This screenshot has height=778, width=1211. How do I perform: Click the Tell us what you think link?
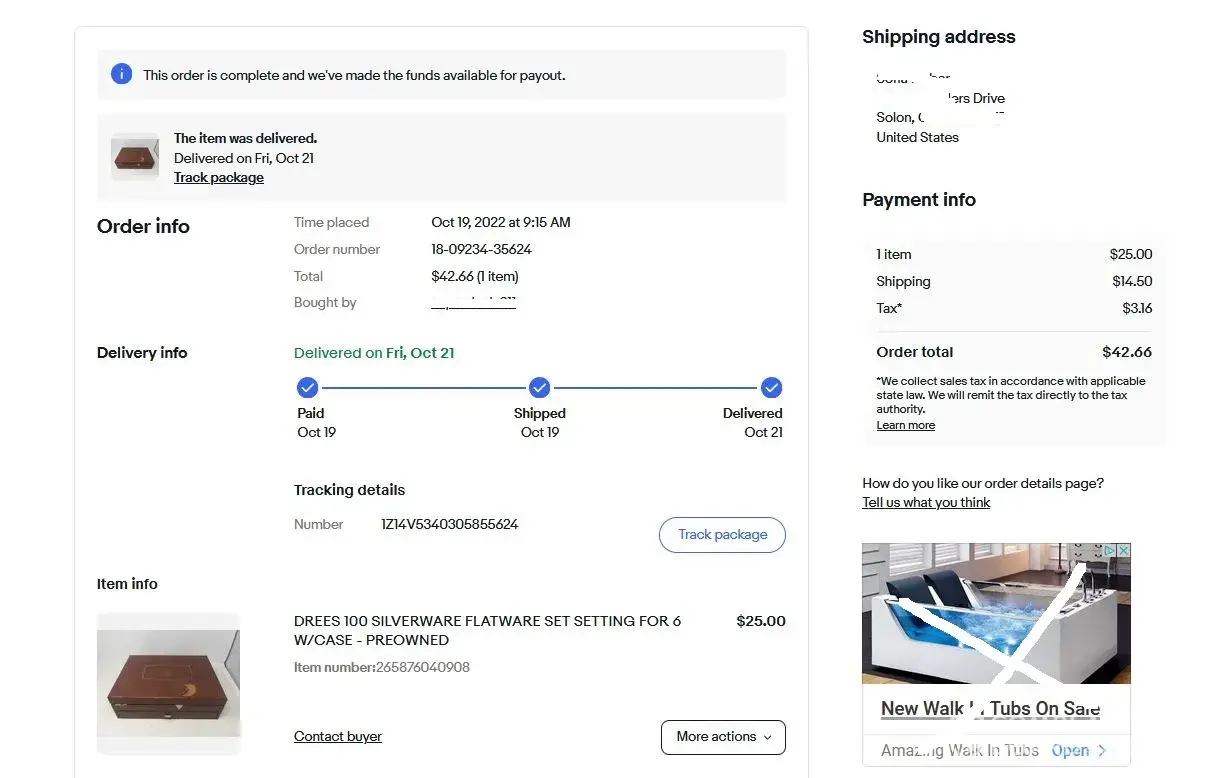926,503
